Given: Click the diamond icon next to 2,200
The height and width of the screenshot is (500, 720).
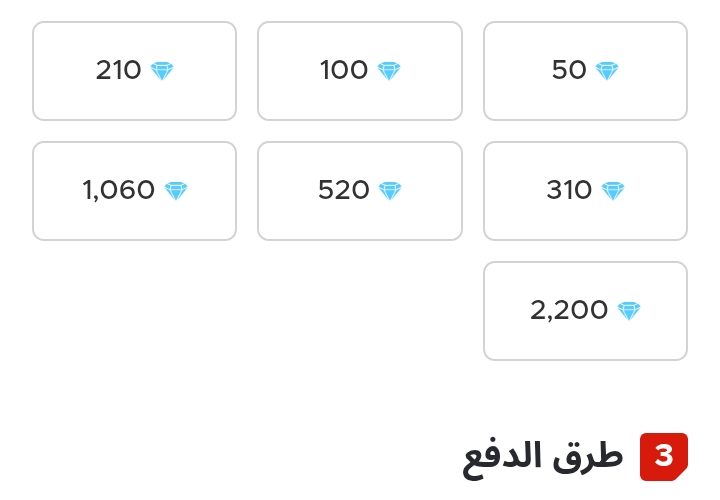Looking at the screenshot, I should click(x=629, y=311).
